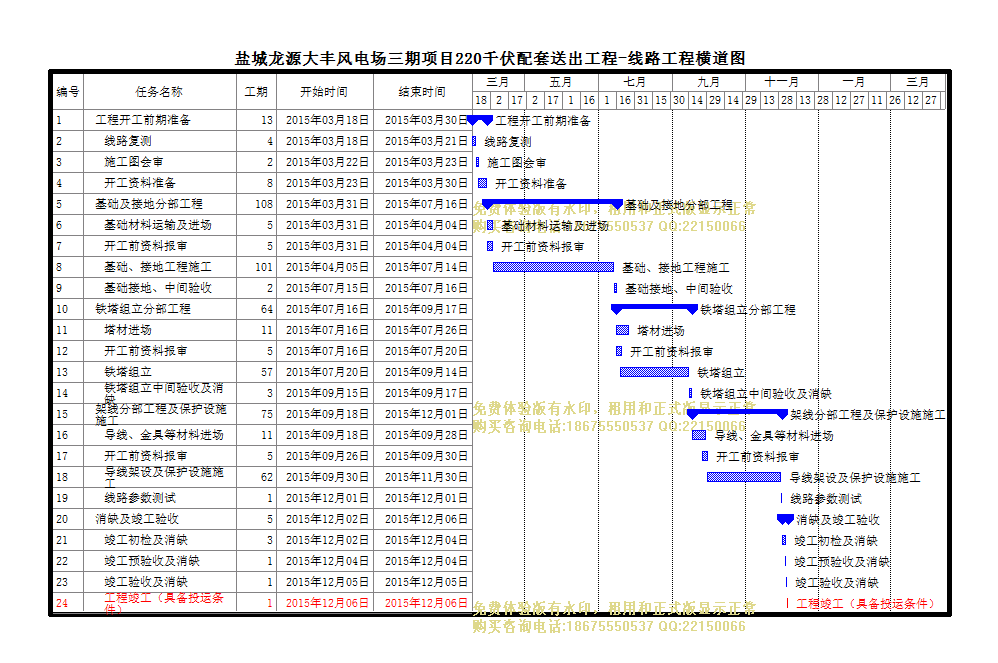This screenshot has width=998, height=663.
Task: Click 竣工初检及消缺 in the task name column
Action: [146, 540]
